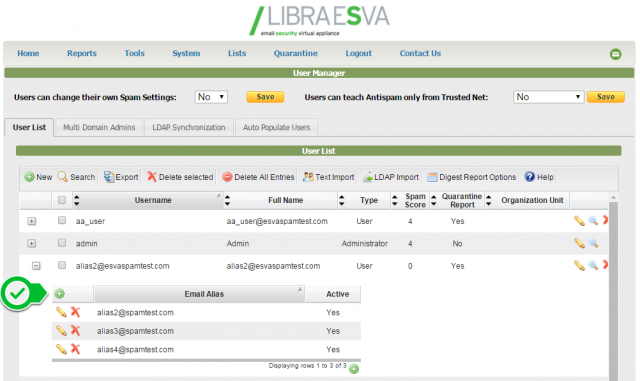Edit alias3@spamtest.com alias pencil icon
This screenshot has width=640, height=381.
(x=61, y=331)
